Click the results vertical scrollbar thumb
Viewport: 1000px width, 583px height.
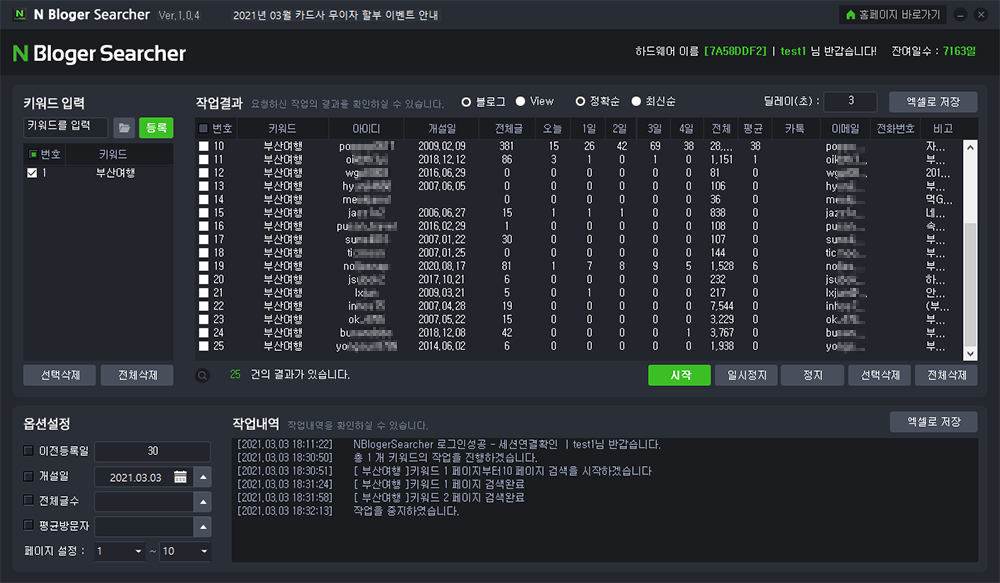coord(970,284)
